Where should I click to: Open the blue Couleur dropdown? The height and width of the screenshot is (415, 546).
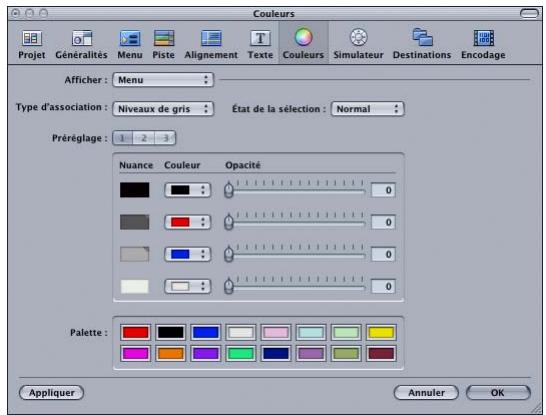[x=188, y=254]
